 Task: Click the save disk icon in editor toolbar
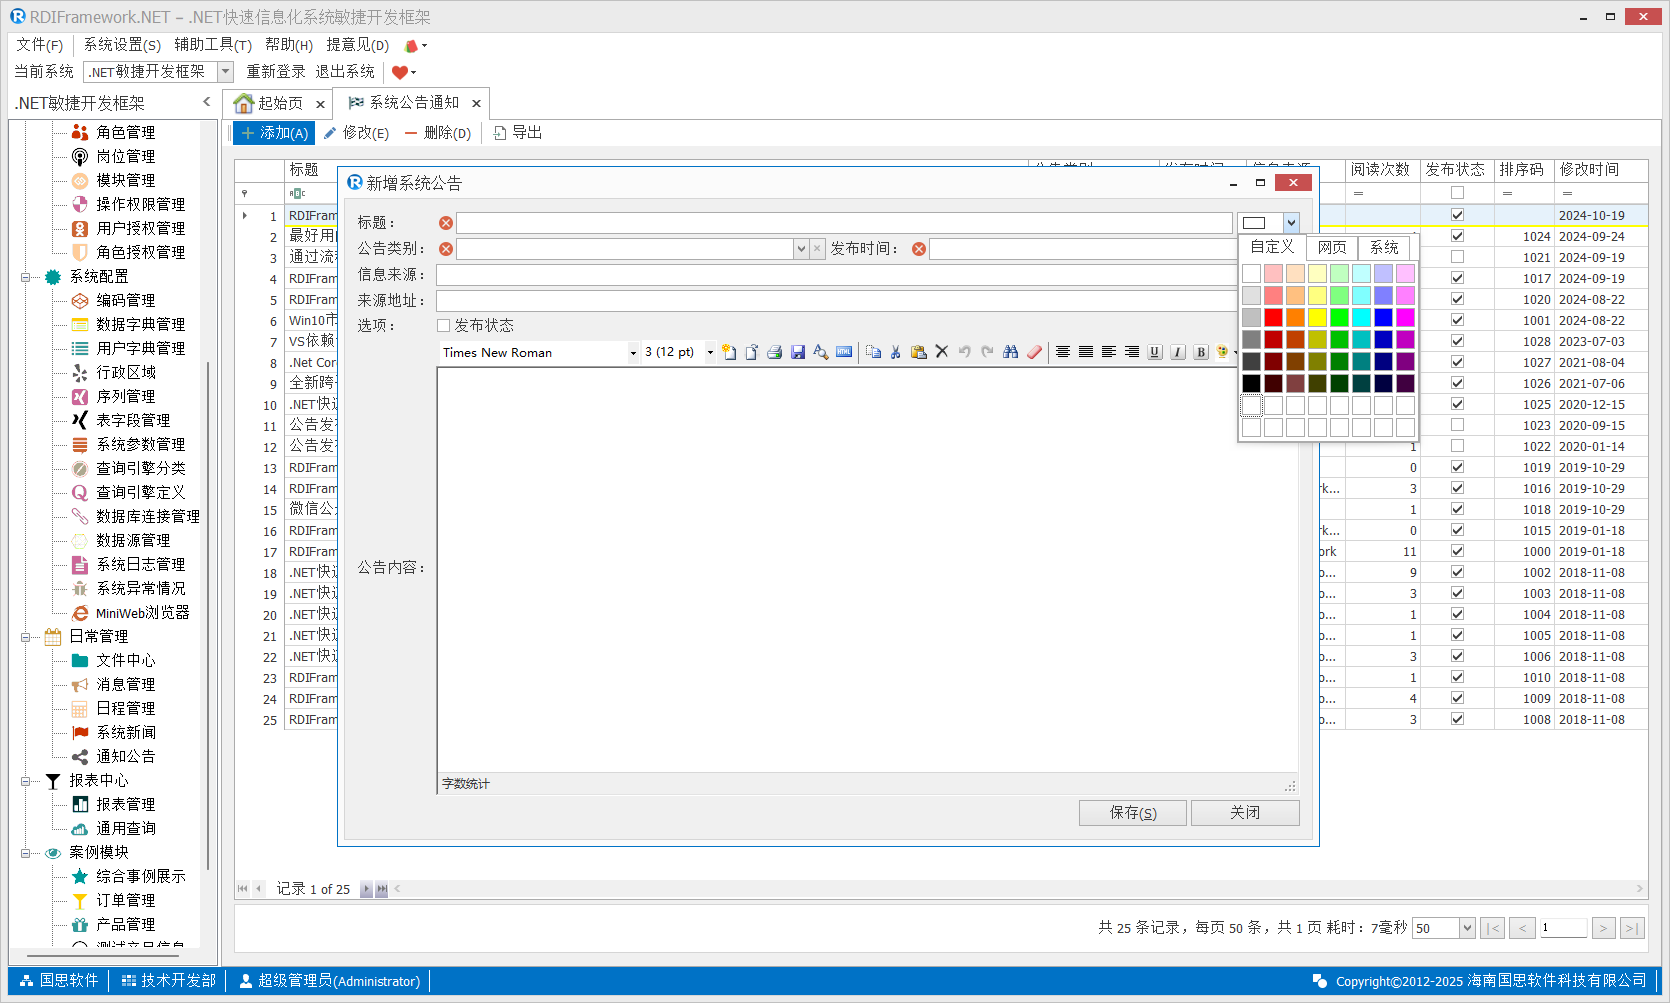[x=798, y=352]
